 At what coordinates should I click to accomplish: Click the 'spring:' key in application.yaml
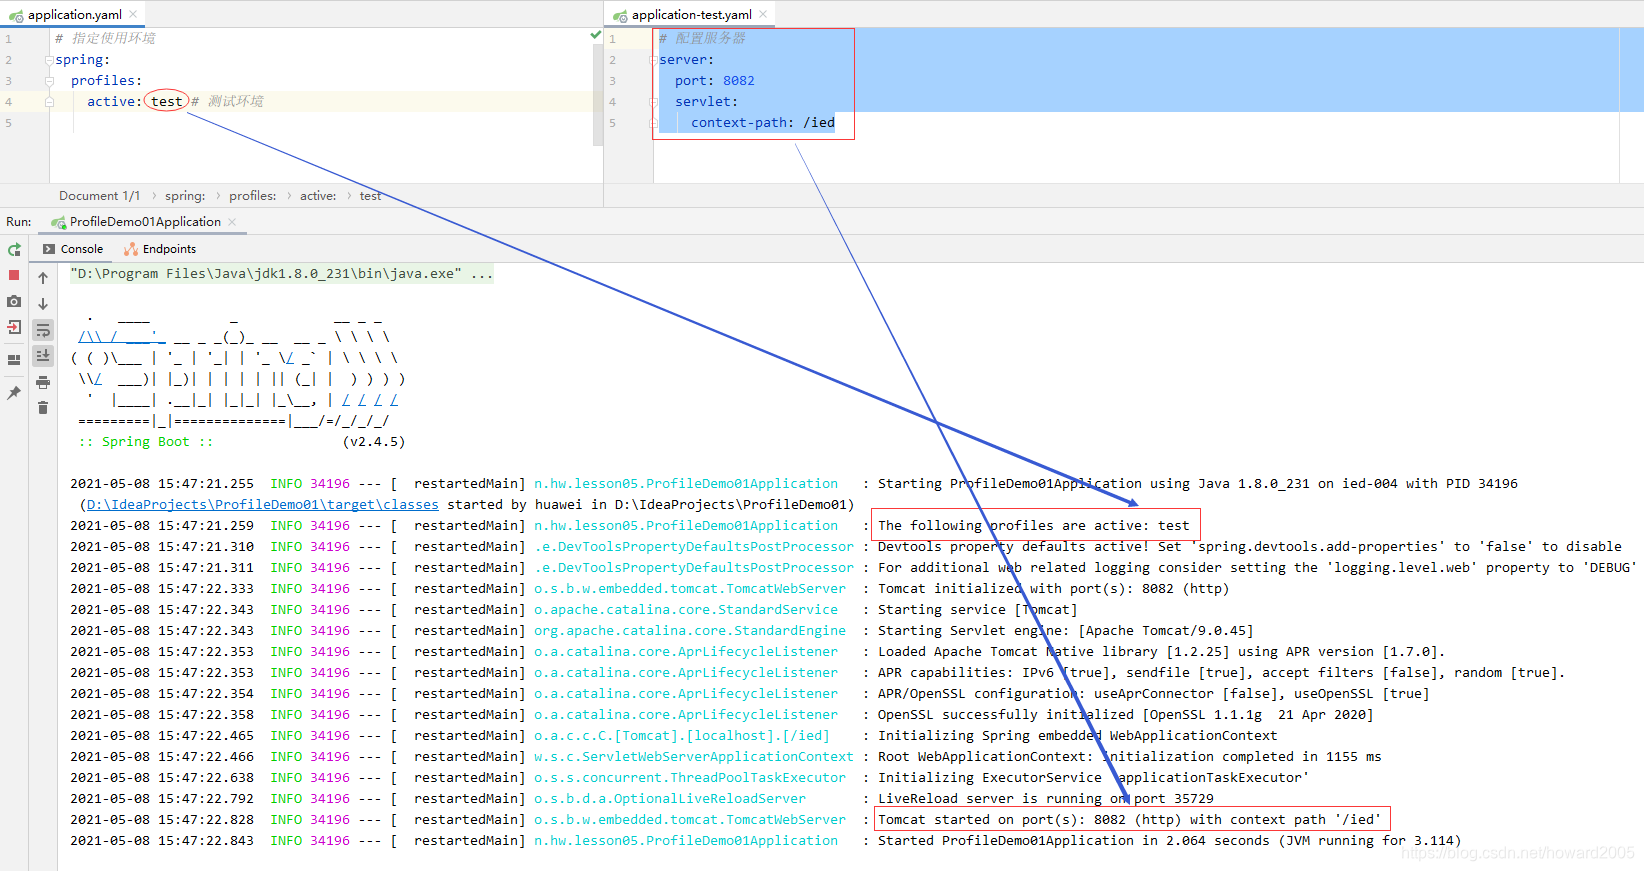click(83, 60)
